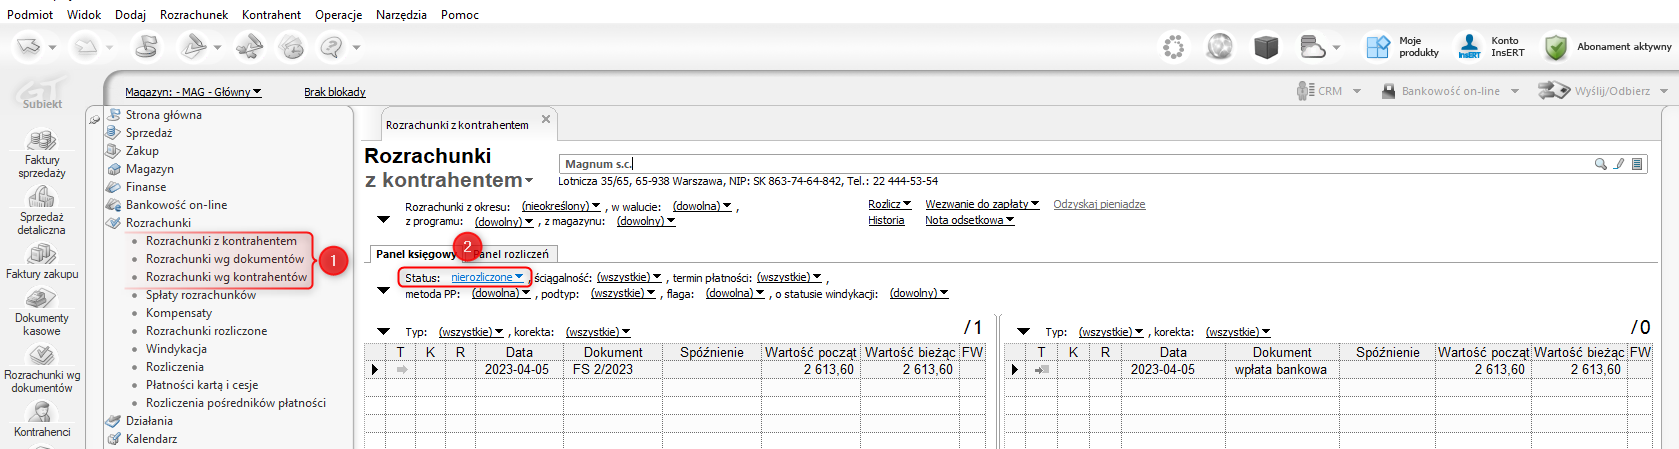Click the Historia link
The height and width of the screenshot is (449, 1679).
tap(886, 220)
